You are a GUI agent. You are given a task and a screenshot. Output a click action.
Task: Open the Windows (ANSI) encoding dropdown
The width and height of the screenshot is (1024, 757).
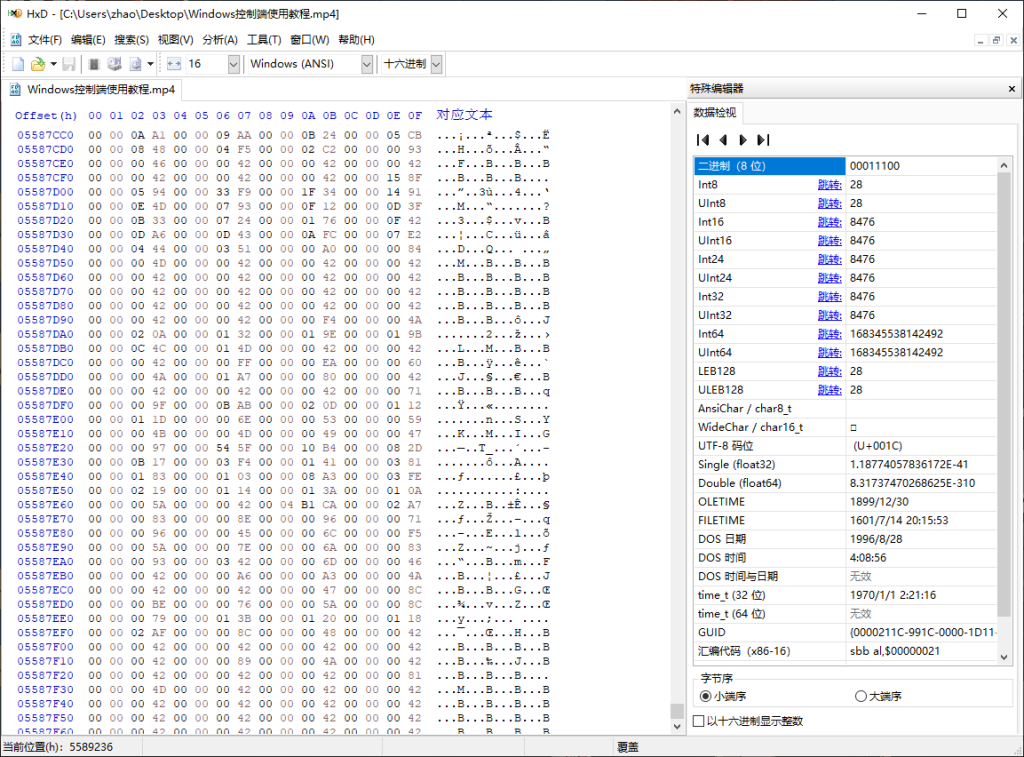click(x=367, y=63)
